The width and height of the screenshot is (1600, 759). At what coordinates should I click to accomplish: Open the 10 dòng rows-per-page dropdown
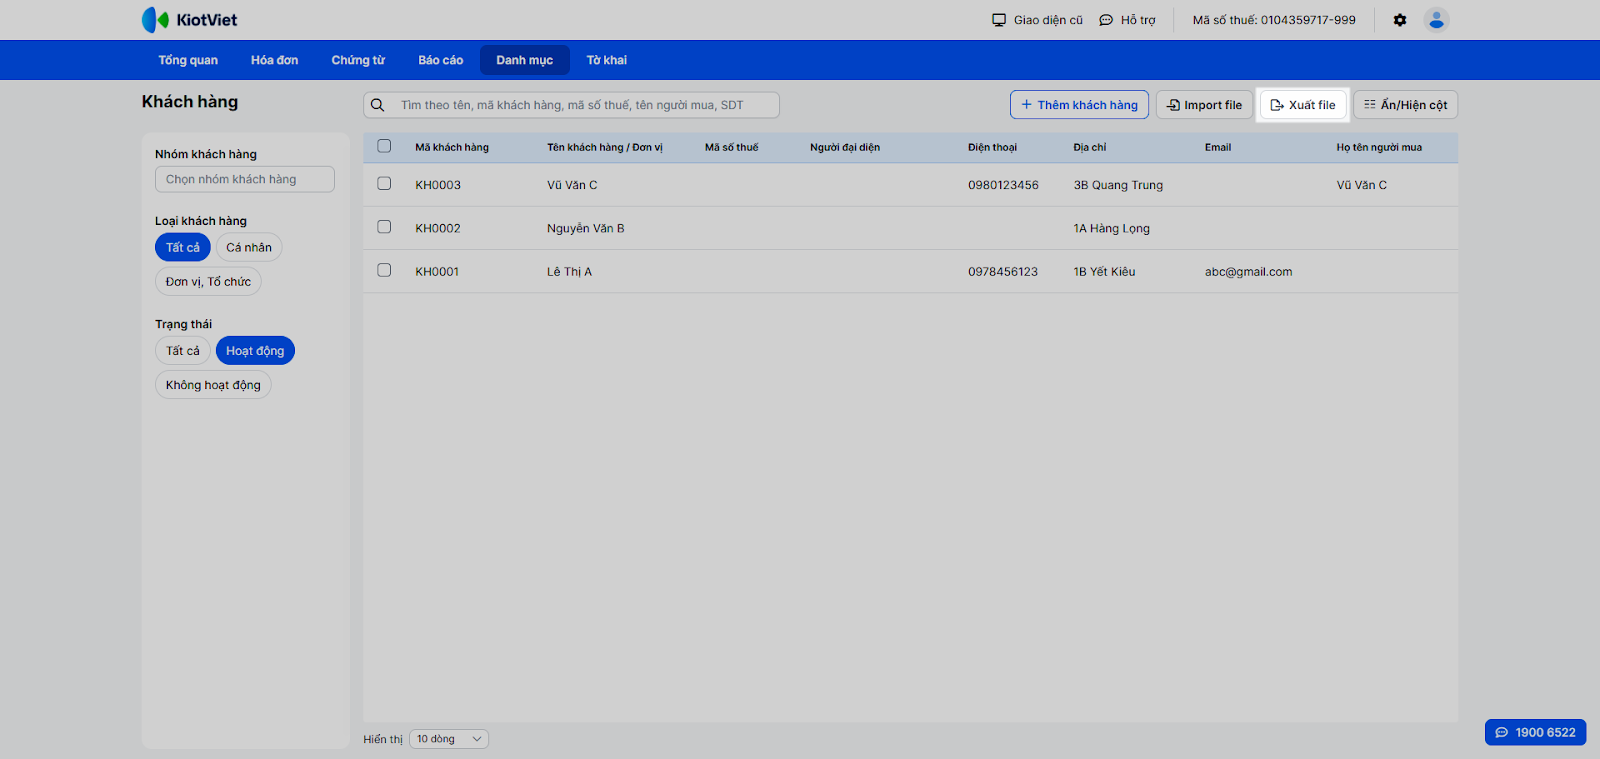449,739
